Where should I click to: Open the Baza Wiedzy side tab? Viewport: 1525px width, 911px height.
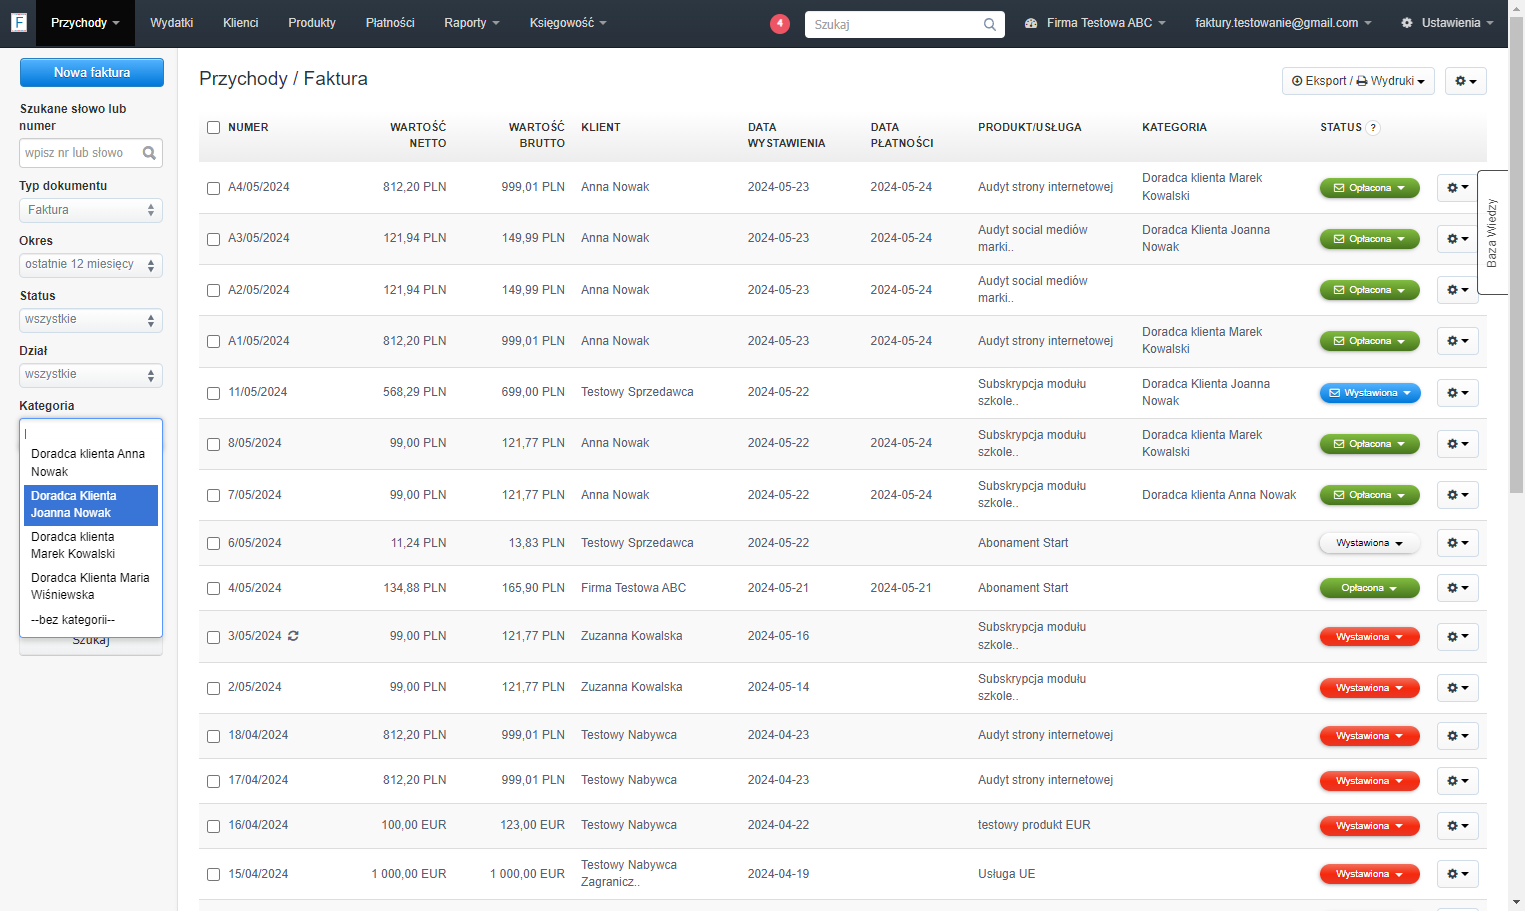1492,232
